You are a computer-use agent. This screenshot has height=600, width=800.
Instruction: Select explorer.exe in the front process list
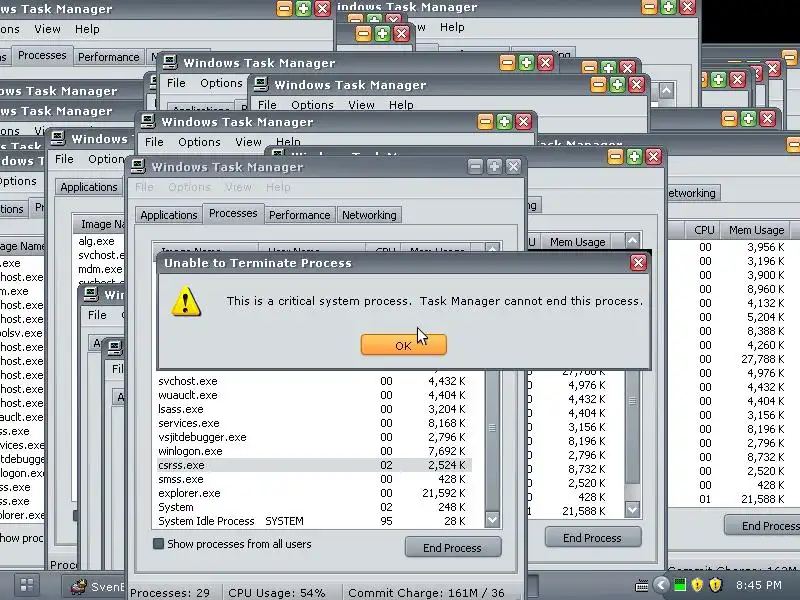tap(314, 493)
